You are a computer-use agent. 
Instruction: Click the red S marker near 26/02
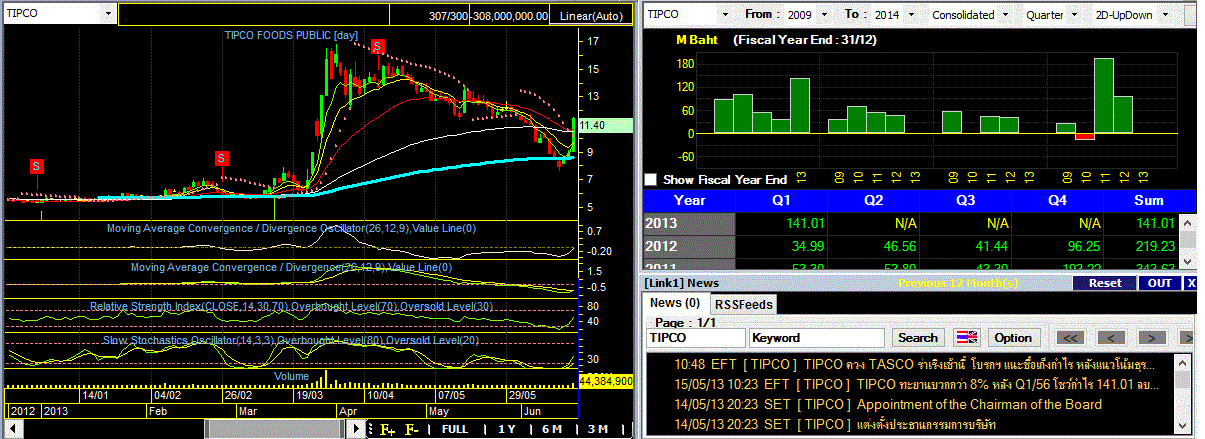point(222,158)
